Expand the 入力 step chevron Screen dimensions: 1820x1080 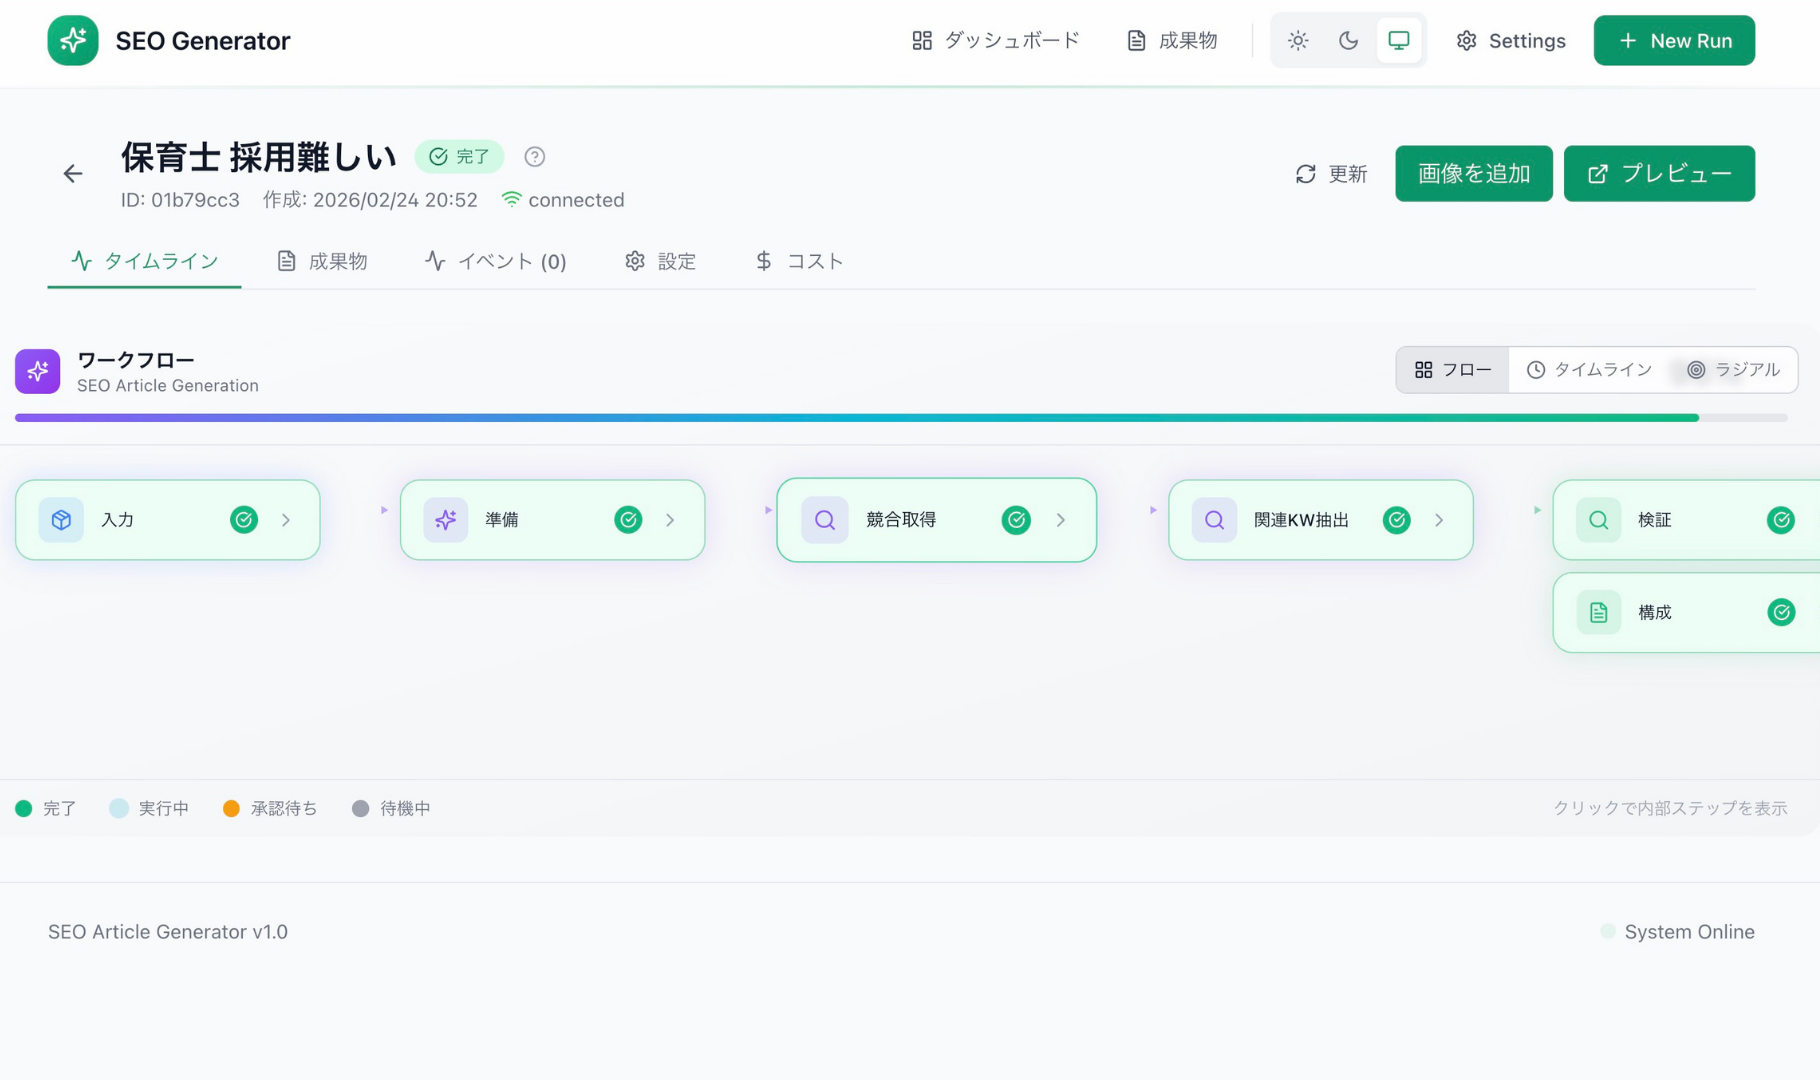286,520
